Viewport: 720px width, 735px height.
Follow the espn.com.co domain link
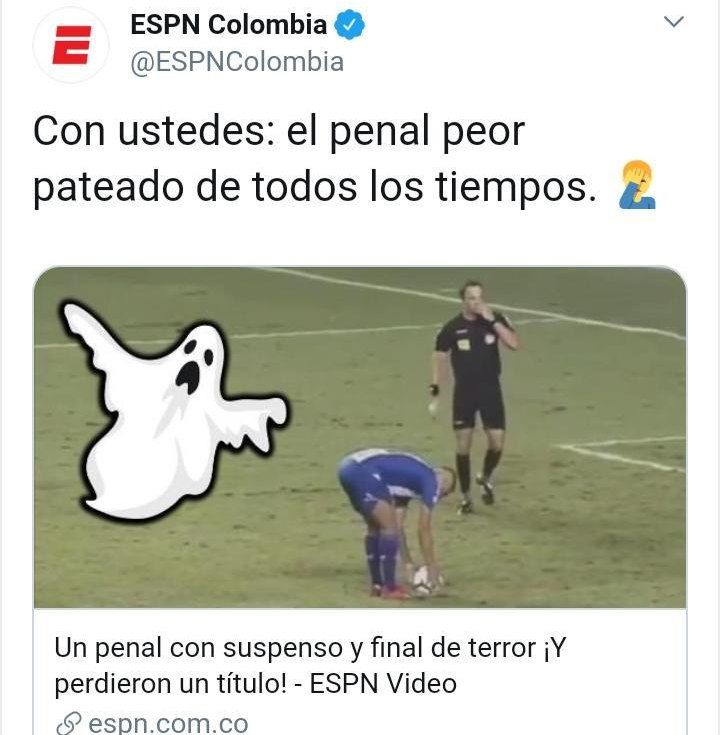pyautogui.click(x=168, y=723)
